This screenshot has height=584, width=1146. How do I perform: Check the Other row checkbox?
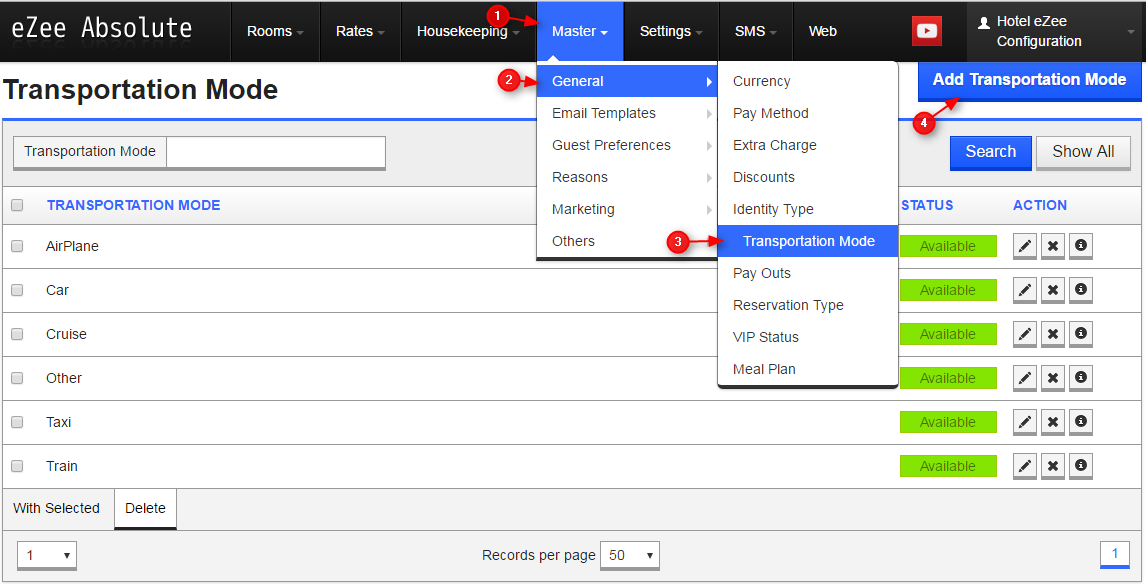point(17,378)
